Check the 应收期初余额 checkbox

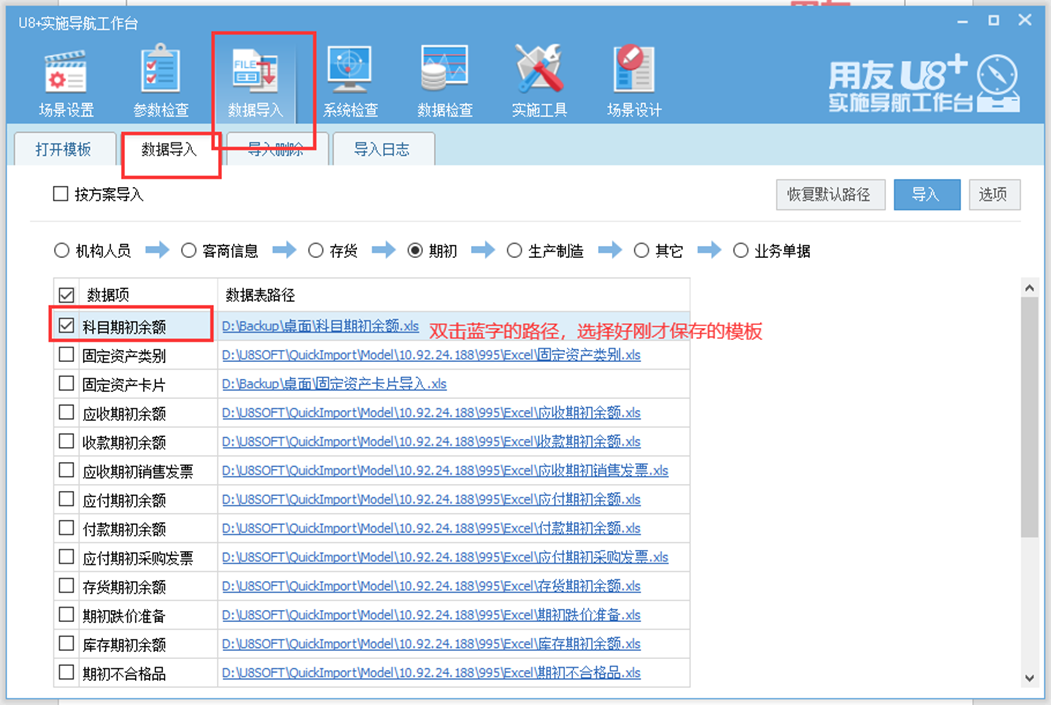66,412
